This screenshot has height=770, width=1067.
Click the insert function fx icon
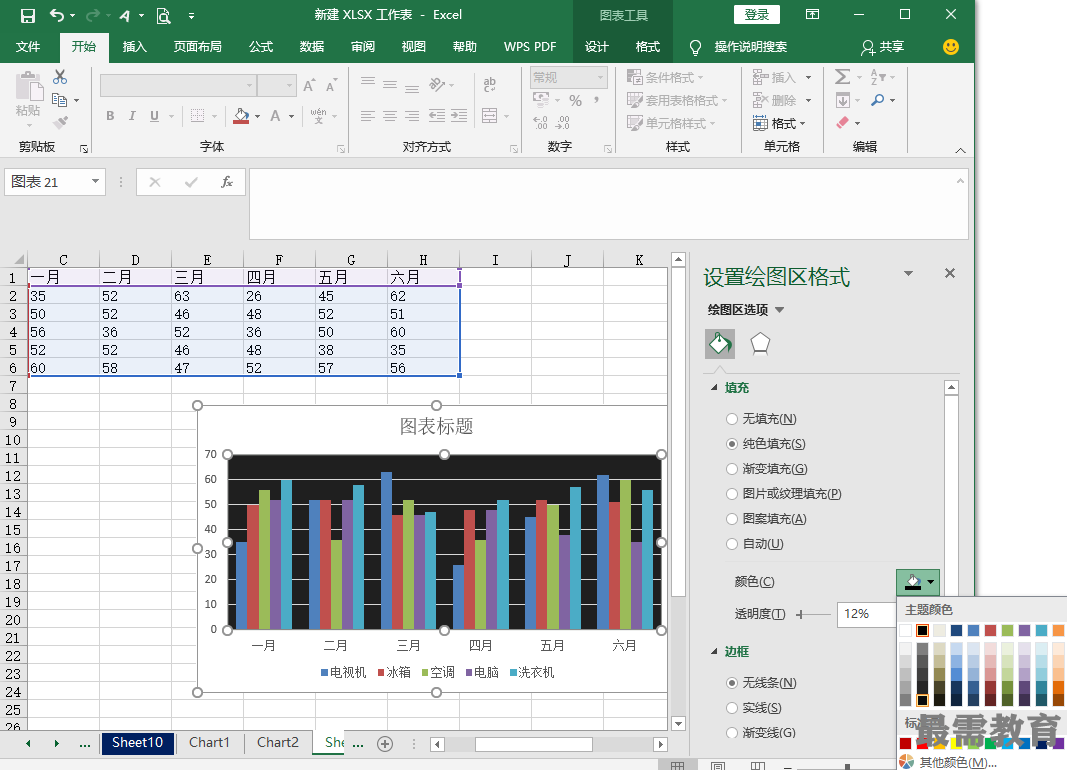click(x=227, y=182)
